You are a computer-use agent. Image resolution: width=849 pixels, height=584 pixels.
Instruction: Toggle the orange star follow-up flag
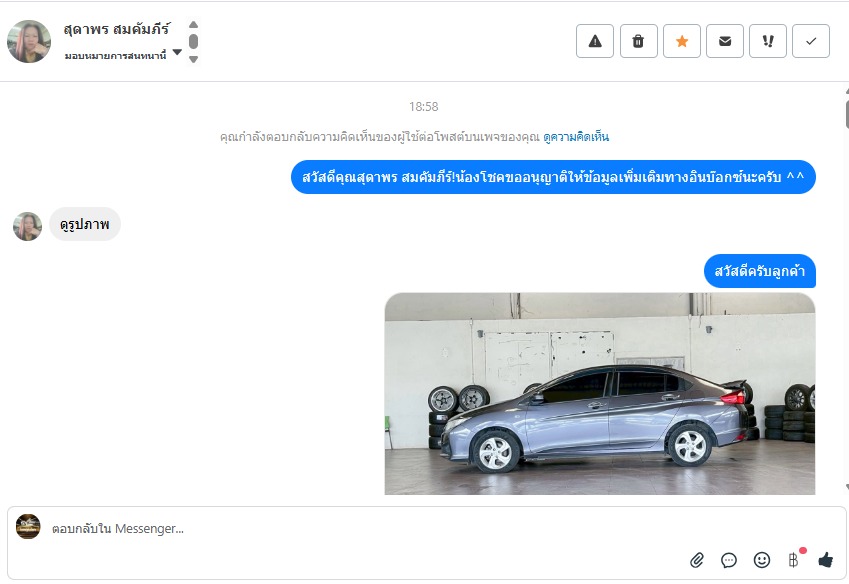[x=682, y=41]
